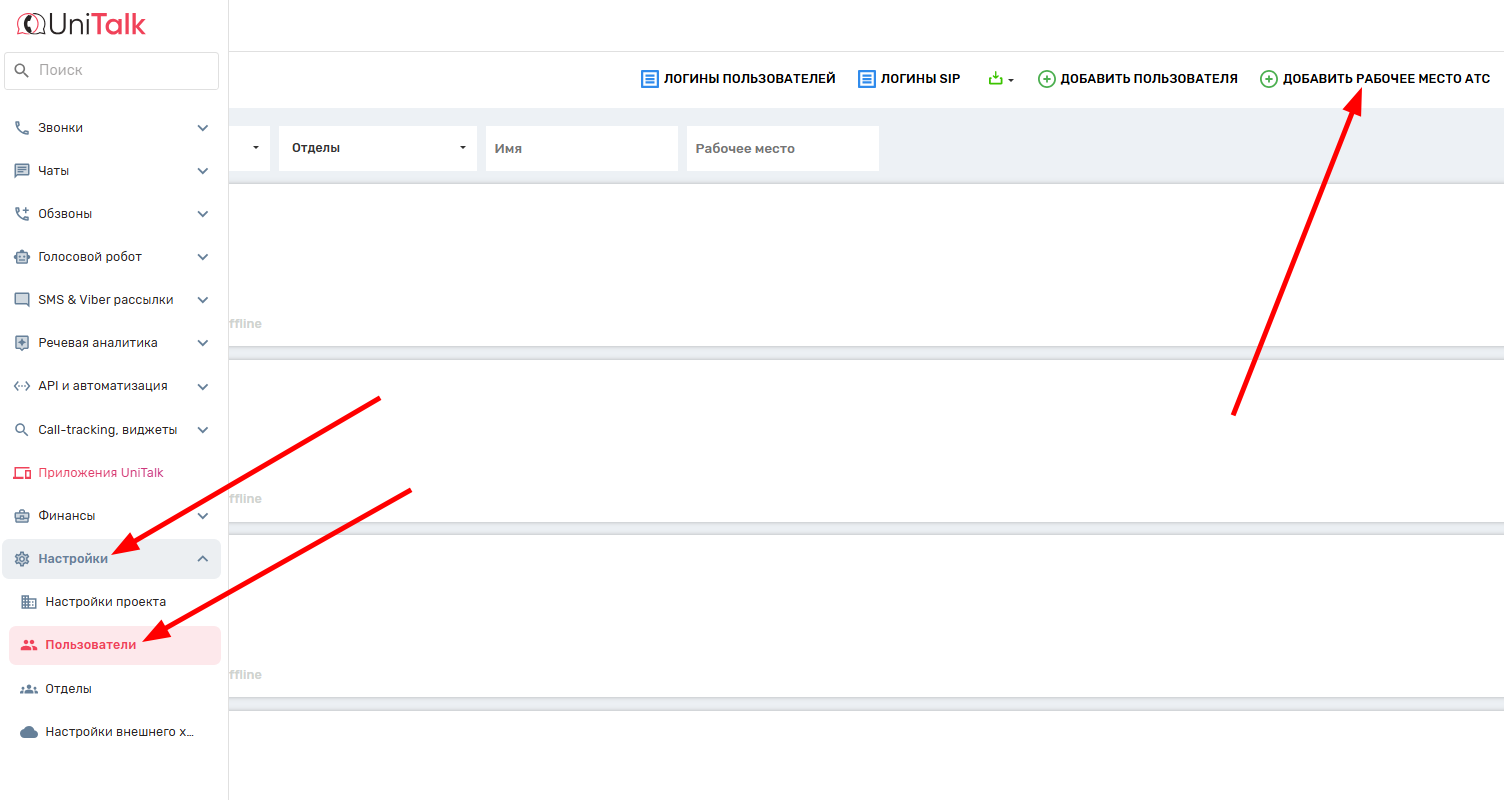1504x800 pixels.
Task: Expand the Звонки menu chevron
Action: tap(203, 128)
